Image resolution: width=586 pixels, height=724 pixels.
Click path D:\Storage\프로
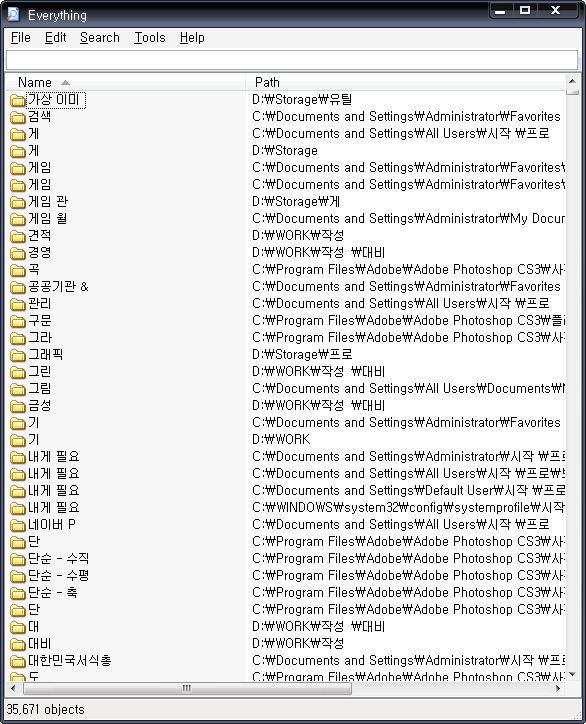point(302,355)
